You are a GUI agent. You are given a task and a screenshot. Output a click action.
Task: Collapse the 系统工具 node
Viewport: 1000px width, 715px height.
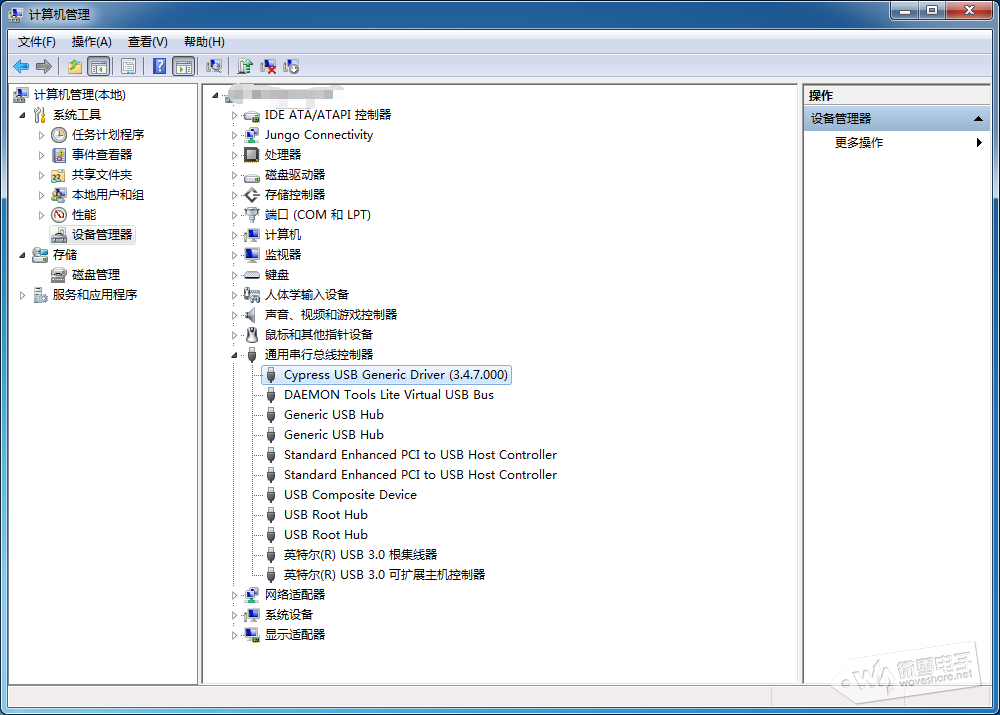[22, 115]
